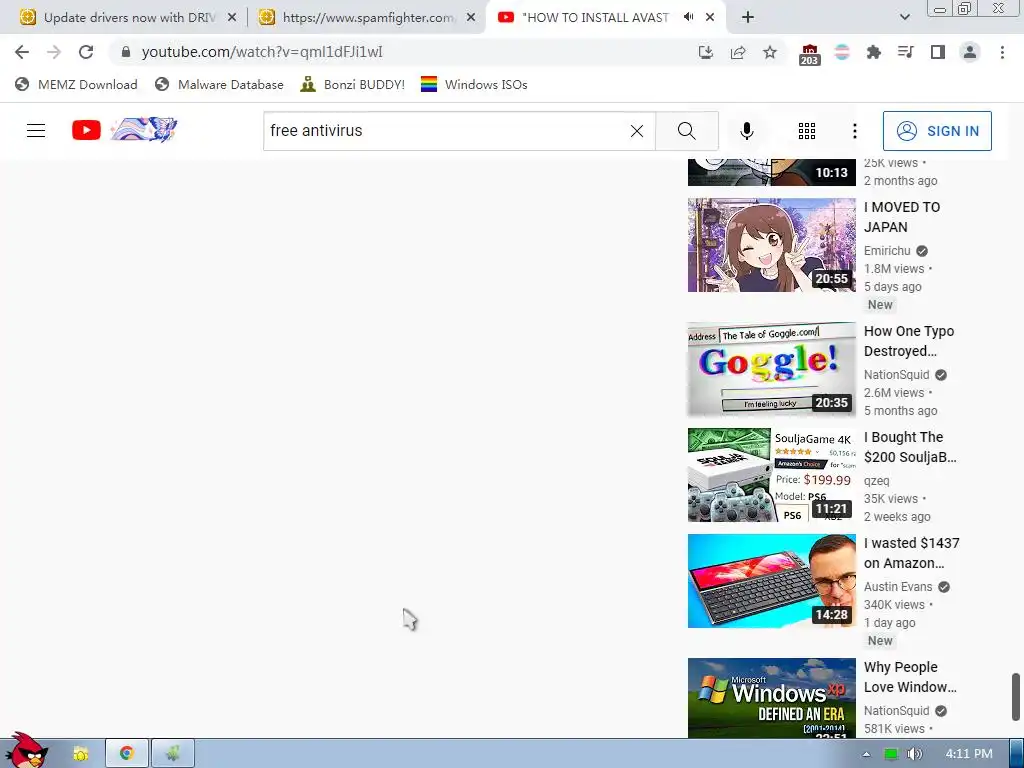The height and width of the screenshot is (768, 1024).
Task: Open the Austin Evans channel name
Action: tap(898, 586)
